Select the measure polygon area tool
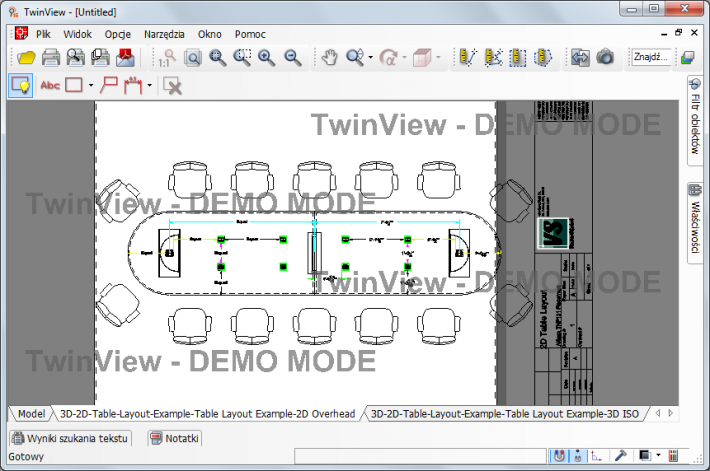Image resolution: width=710 pixels, height=471 pixels. tap(542, 58)
